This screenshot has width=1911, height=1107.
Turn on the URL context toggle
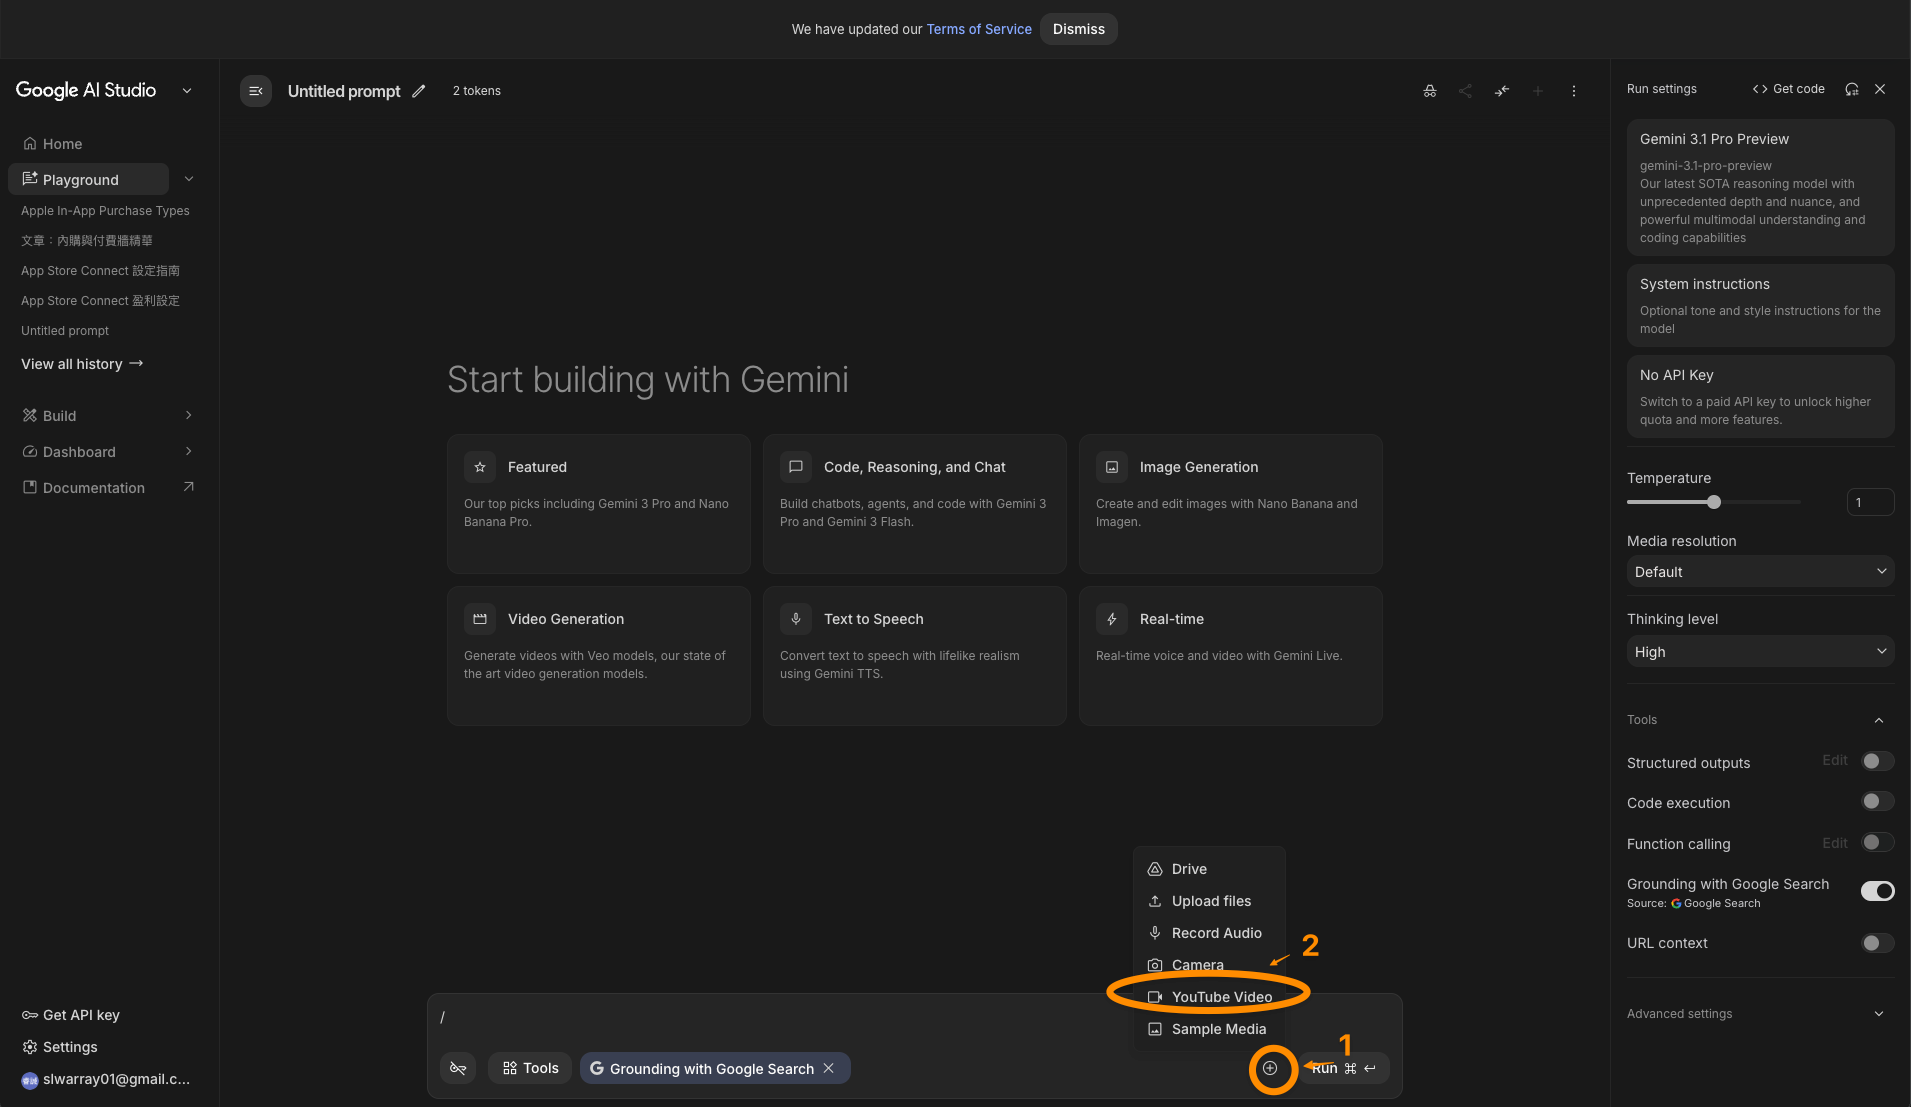(1877, 943)
